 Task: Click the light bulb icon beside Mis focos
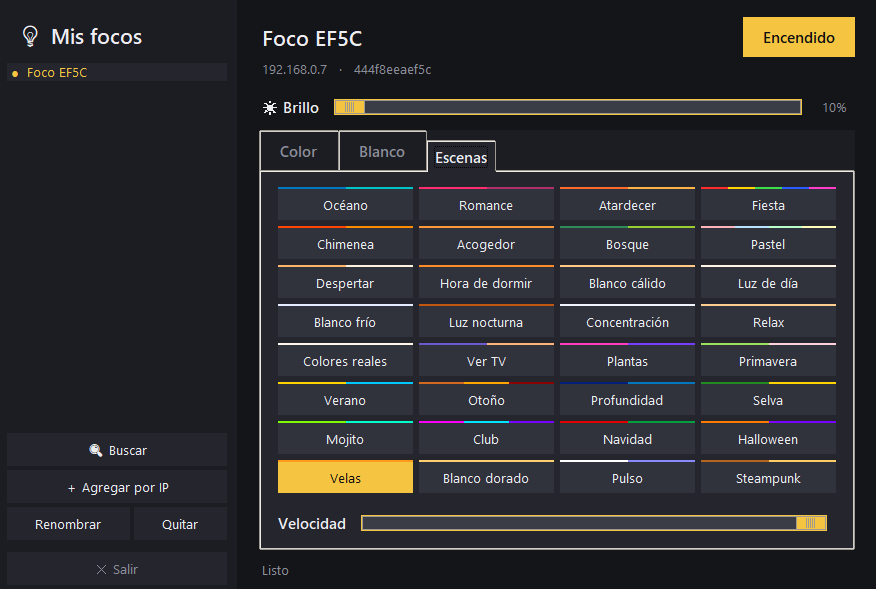[30, 36]
